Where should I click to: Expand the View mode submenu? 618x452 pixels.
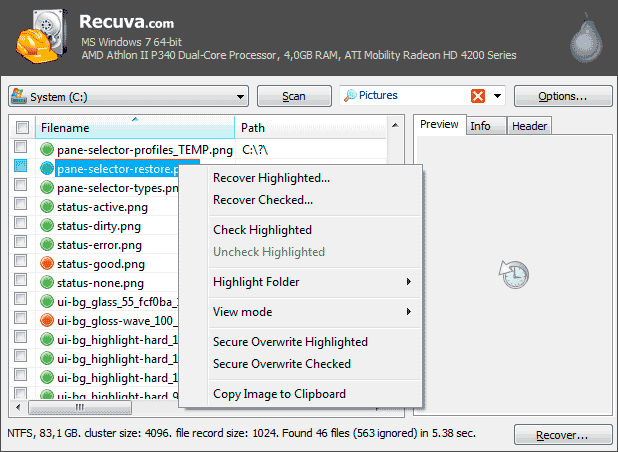[x=409, y=312]
